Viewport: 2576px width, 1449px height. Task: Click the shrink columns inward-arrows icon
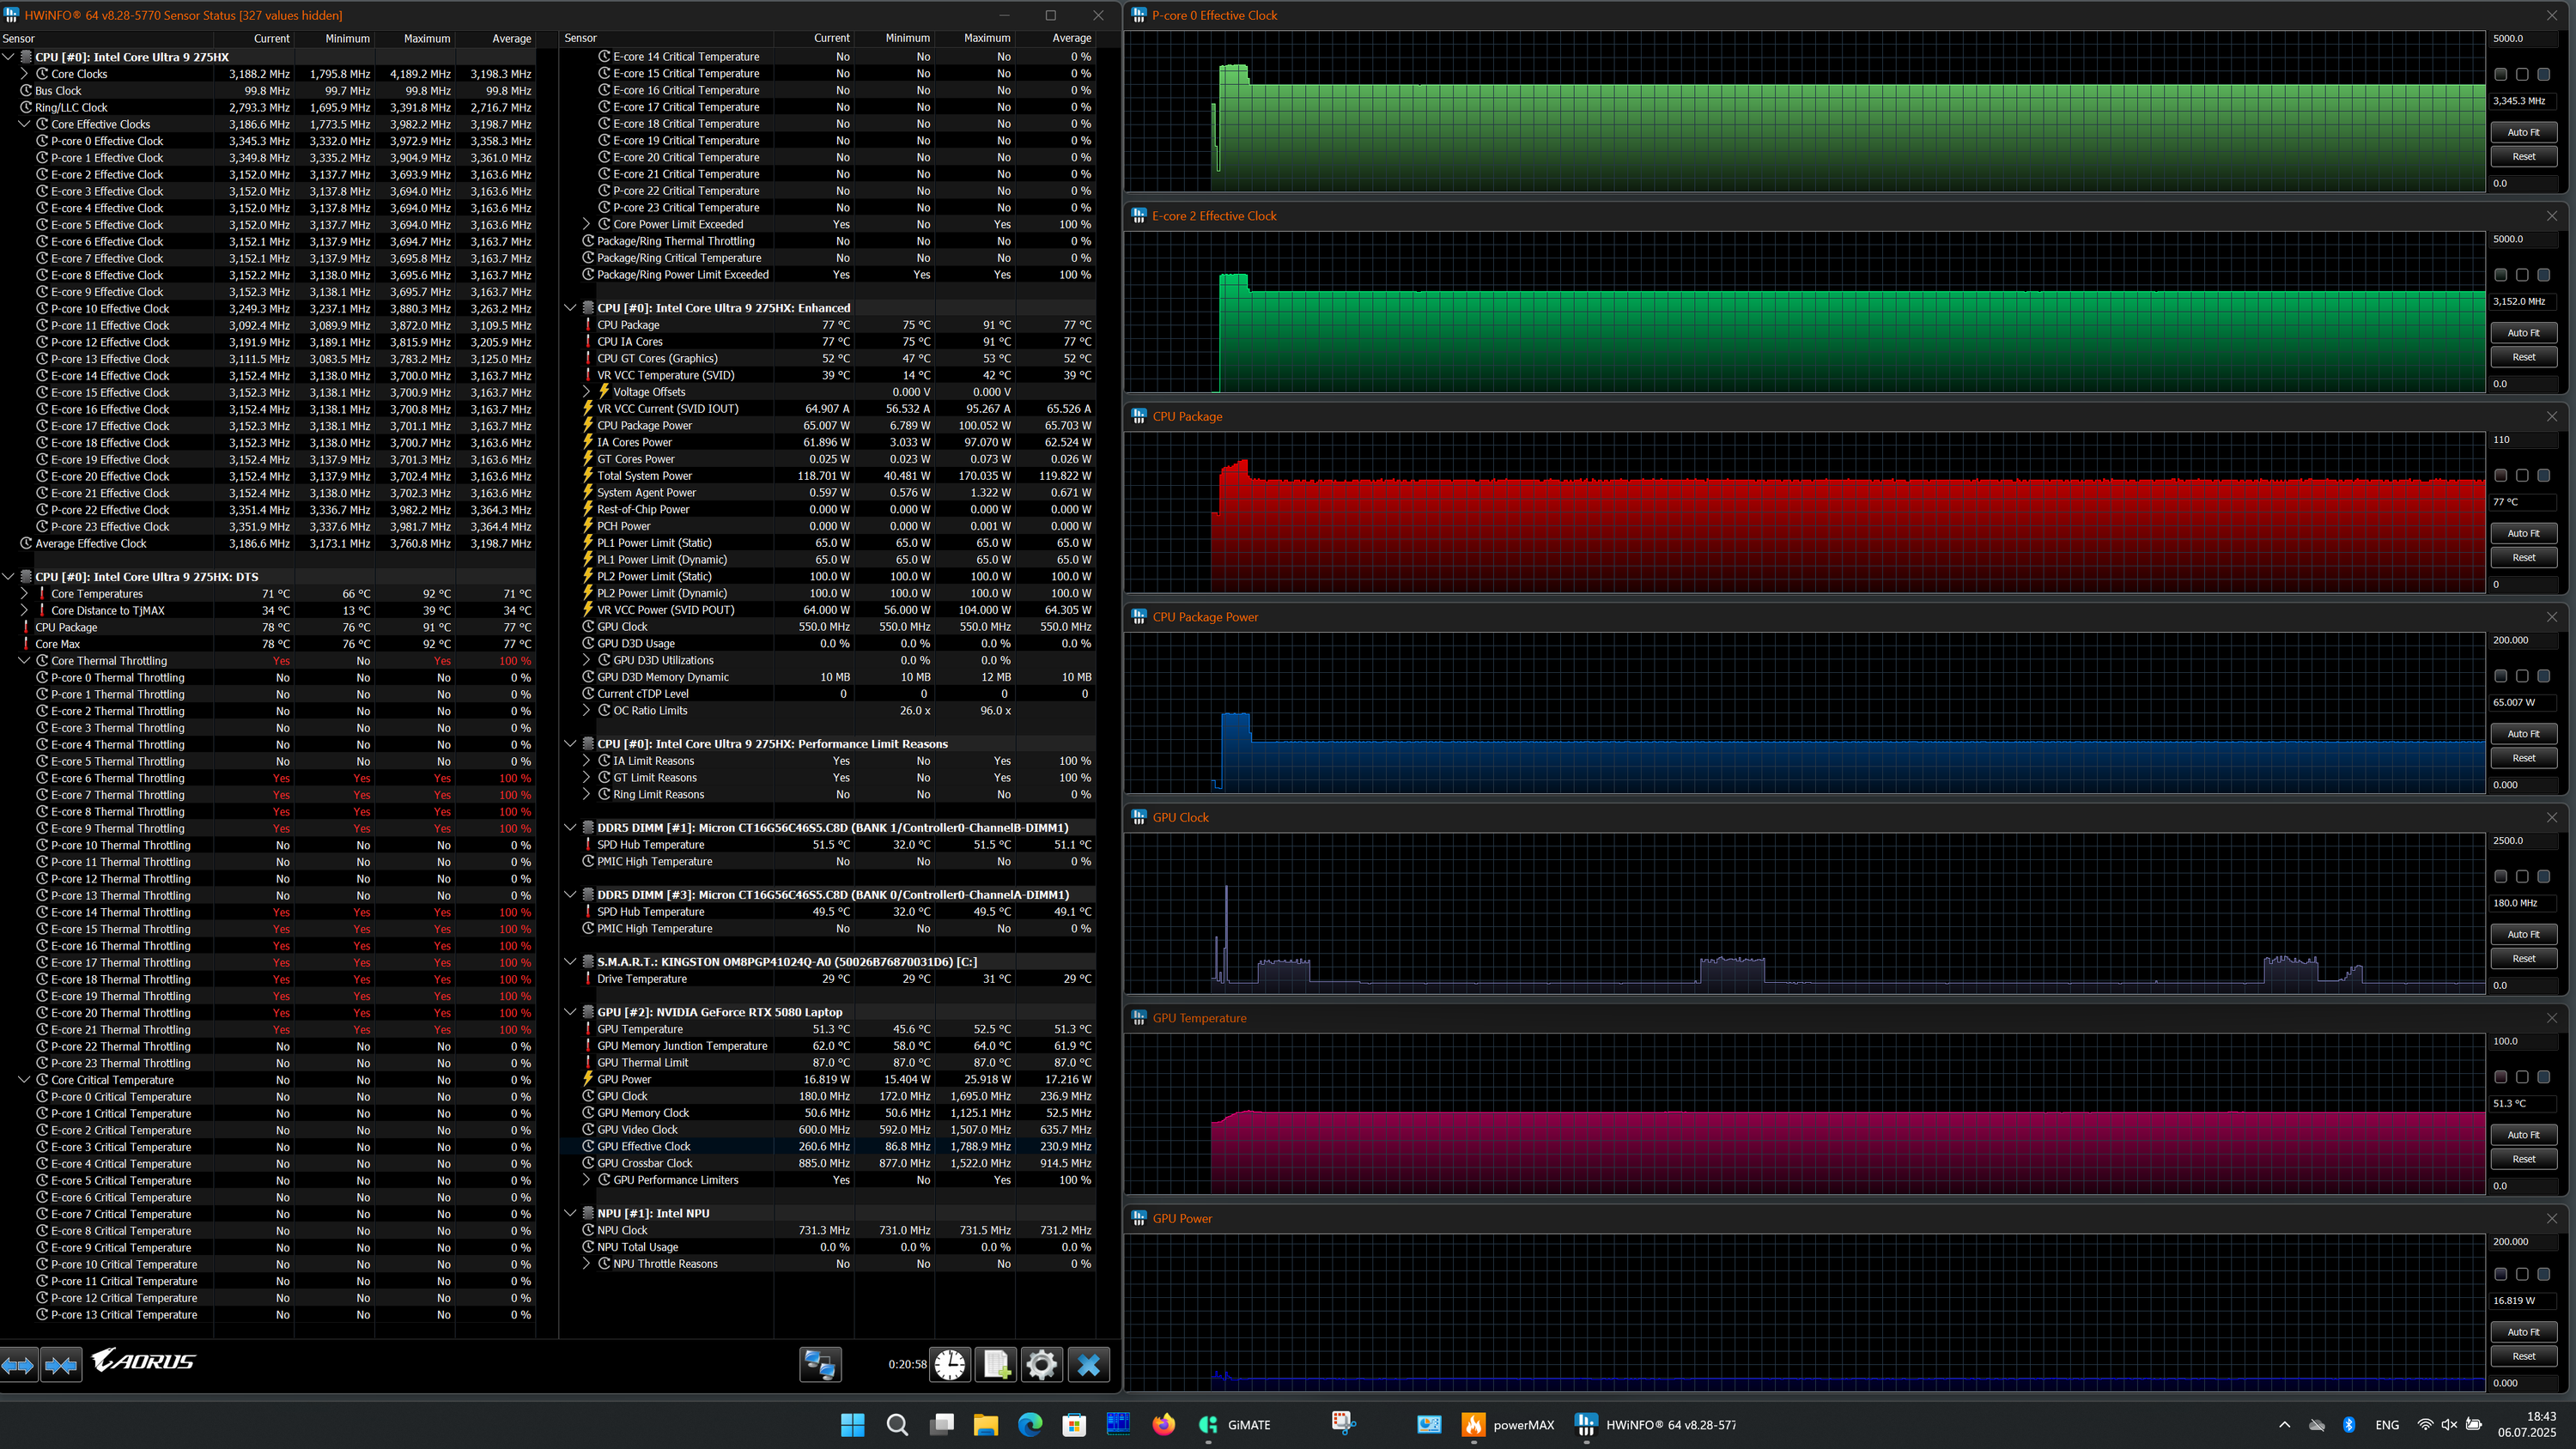pos(61,1364)
